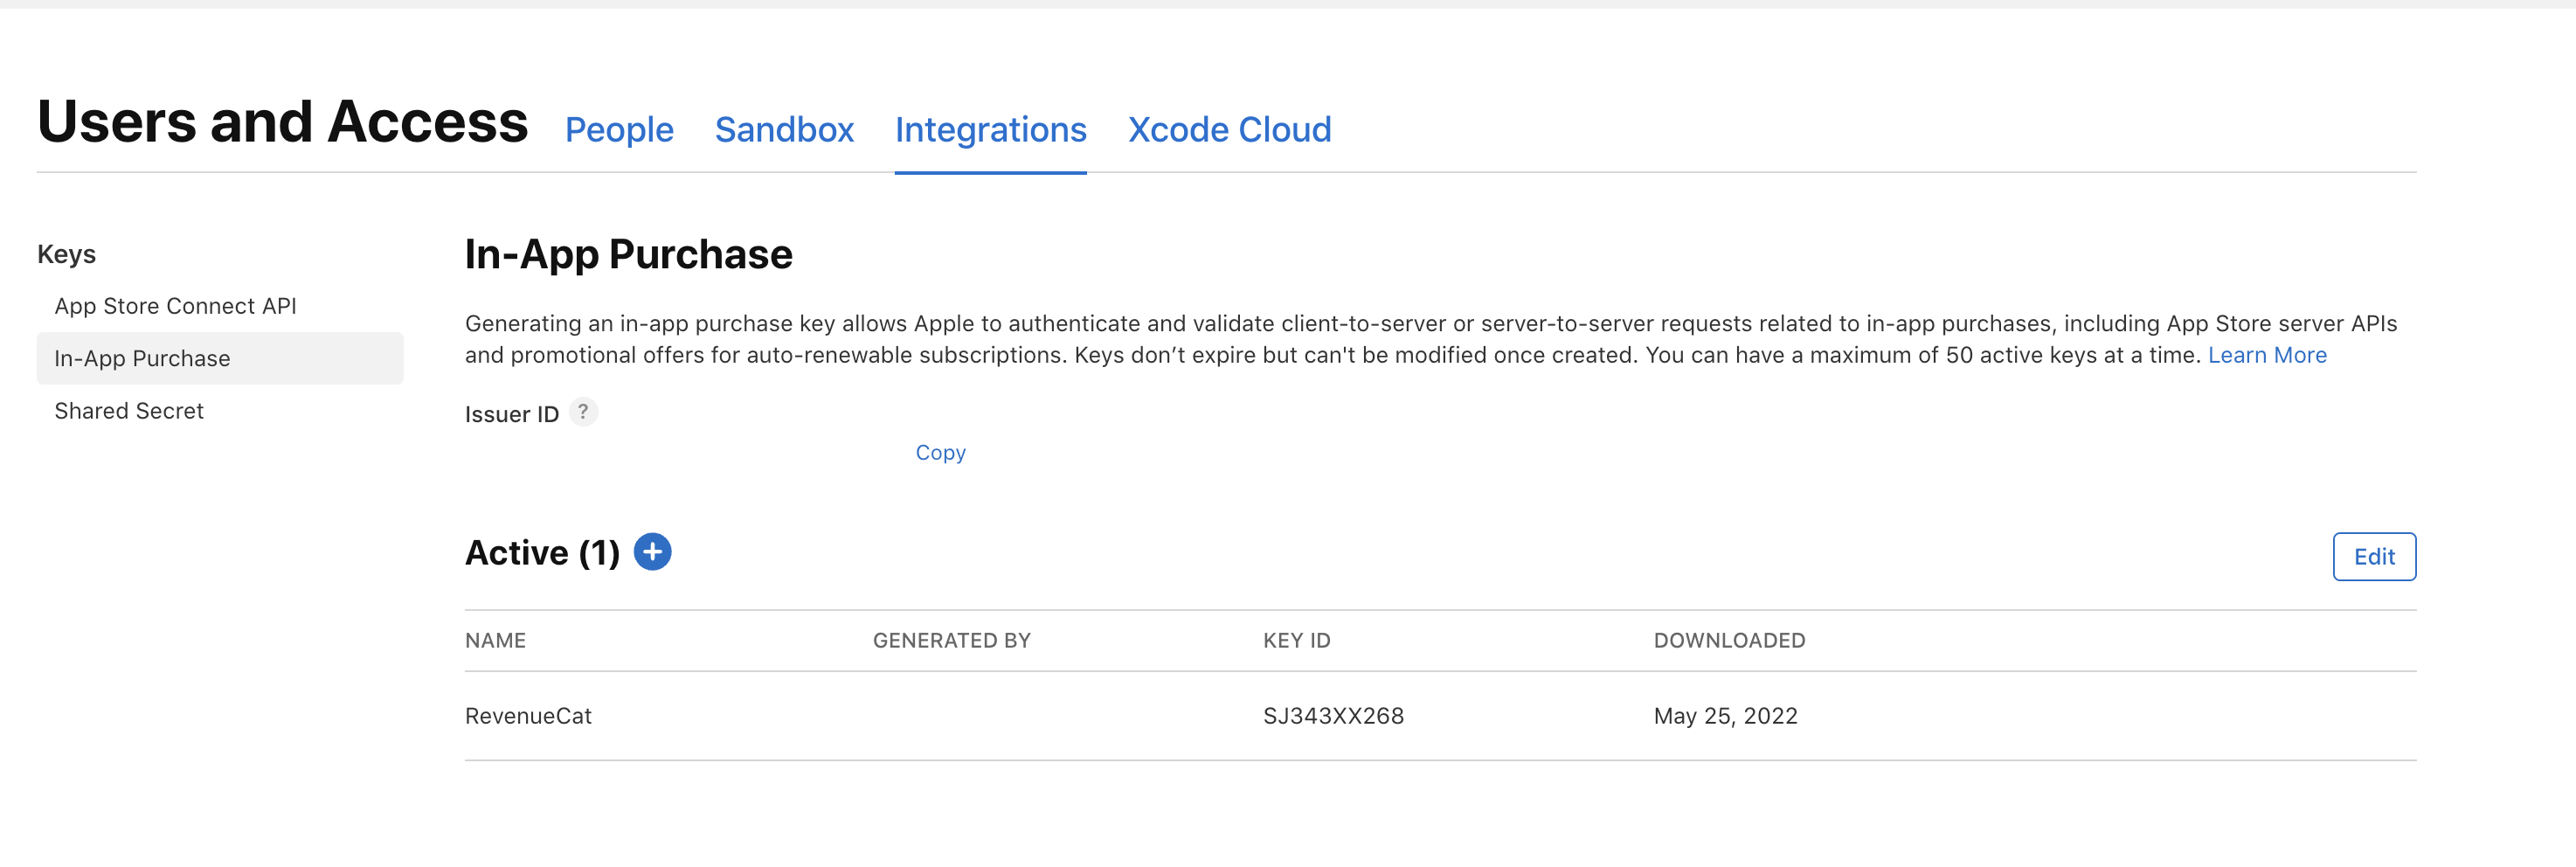Screen dimensions: 2576x867
Task: Click the Key ID SJ343XX268
Action: (1334, 715)
